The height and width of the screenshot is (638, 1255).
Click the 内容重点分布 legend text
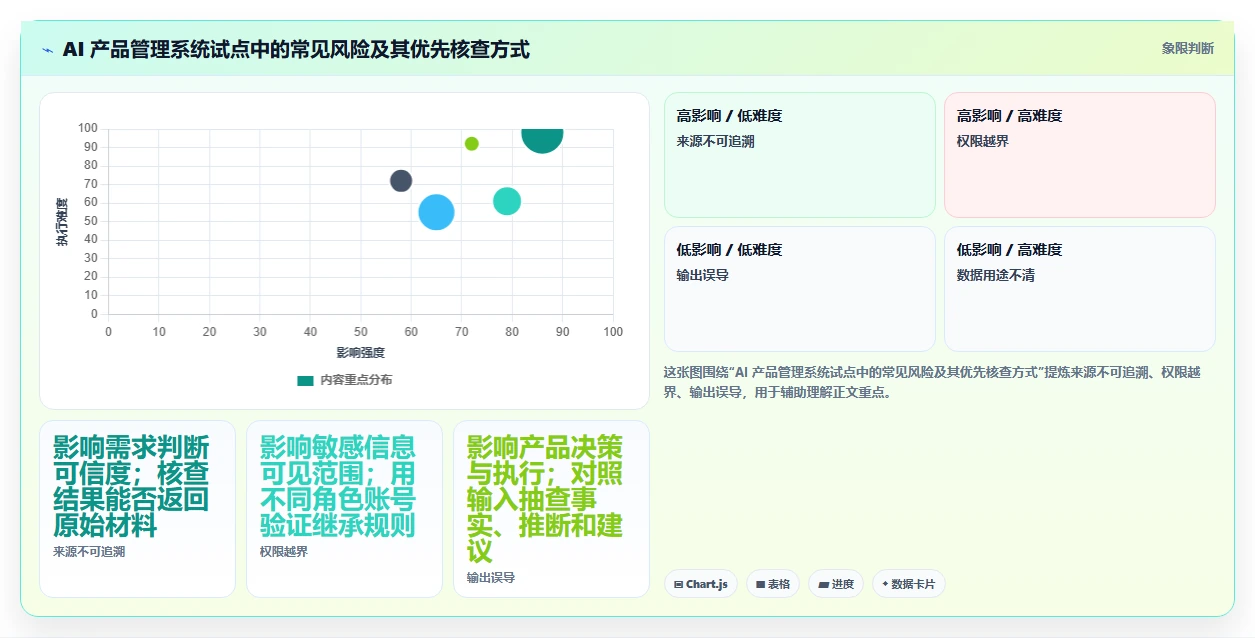tap(356, 380)
